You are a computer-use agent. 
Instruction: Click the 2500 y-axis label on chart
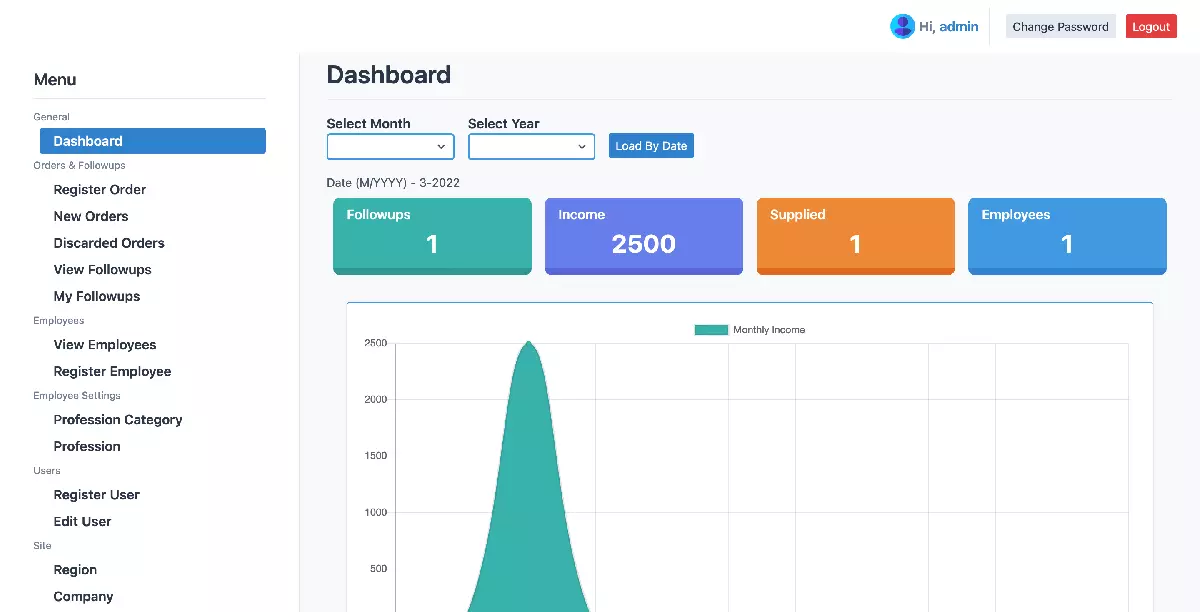pyautogui.click(x=376, y=343)
